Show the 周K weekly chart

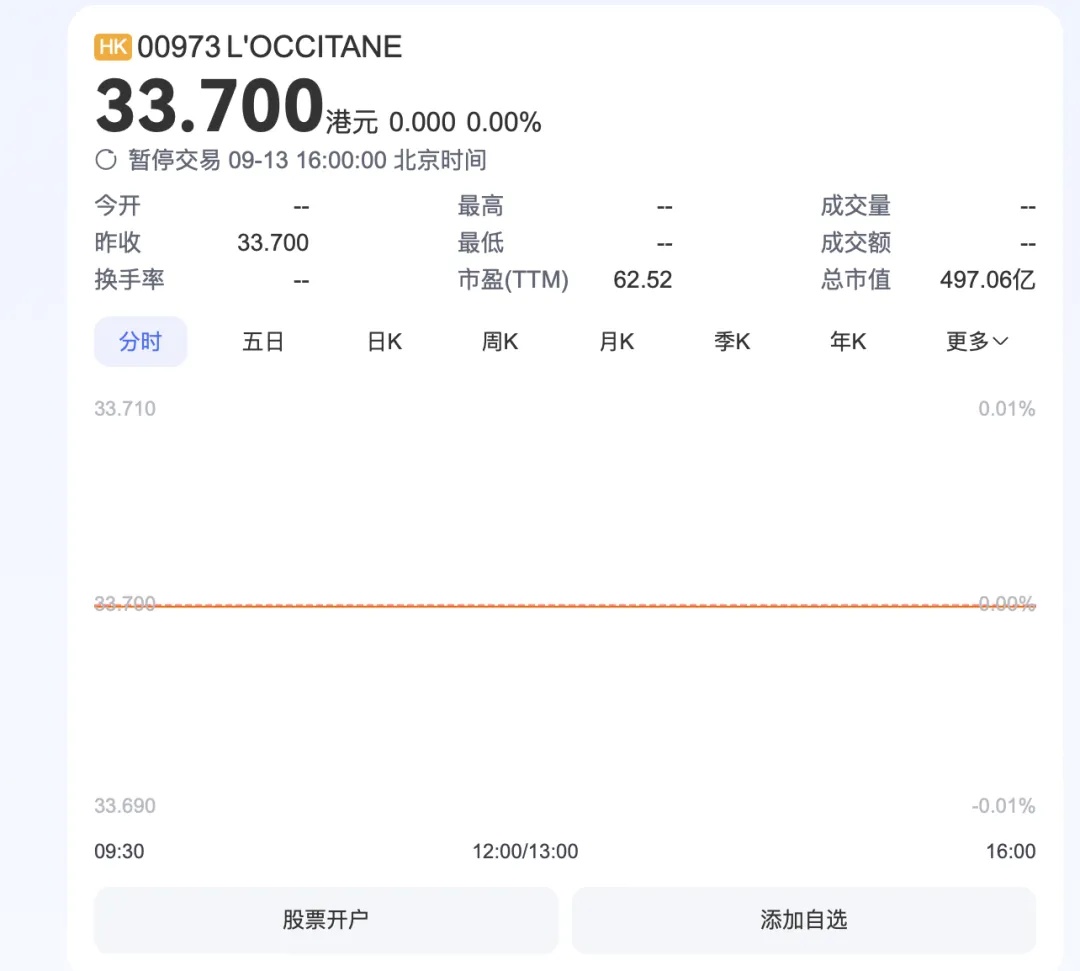[x=500, y=342]
